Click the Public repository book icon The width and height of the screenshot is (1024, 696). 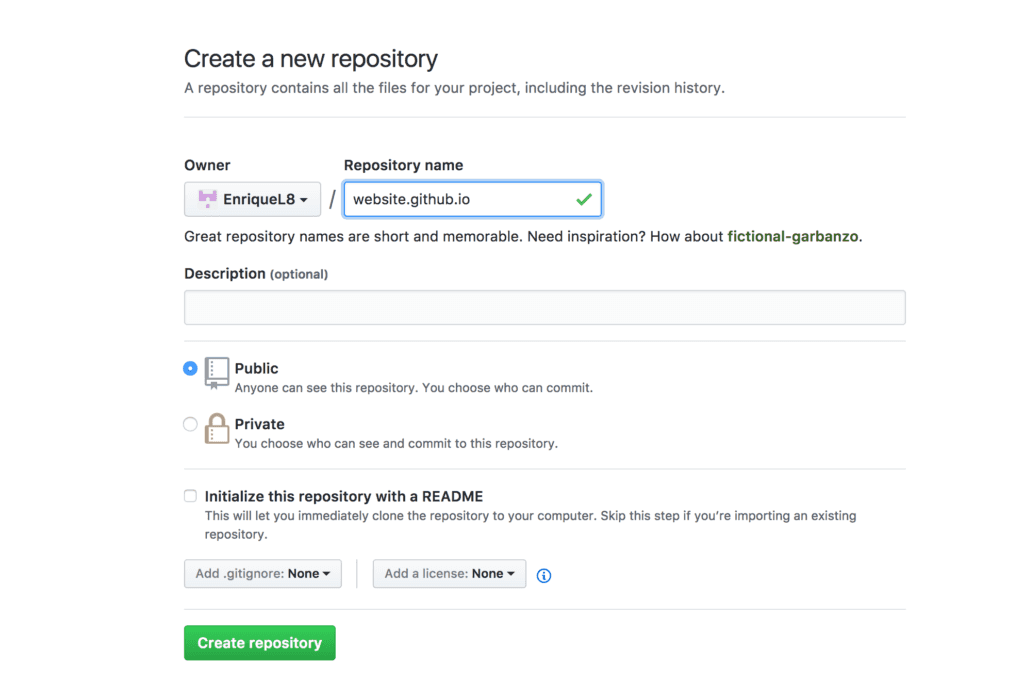coord(216,373)
